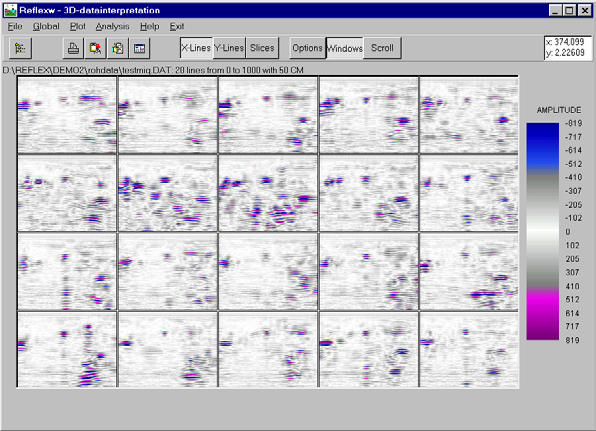This screenshot has height=431, width=596.
Task: Open the File menu
Action: 15,27
